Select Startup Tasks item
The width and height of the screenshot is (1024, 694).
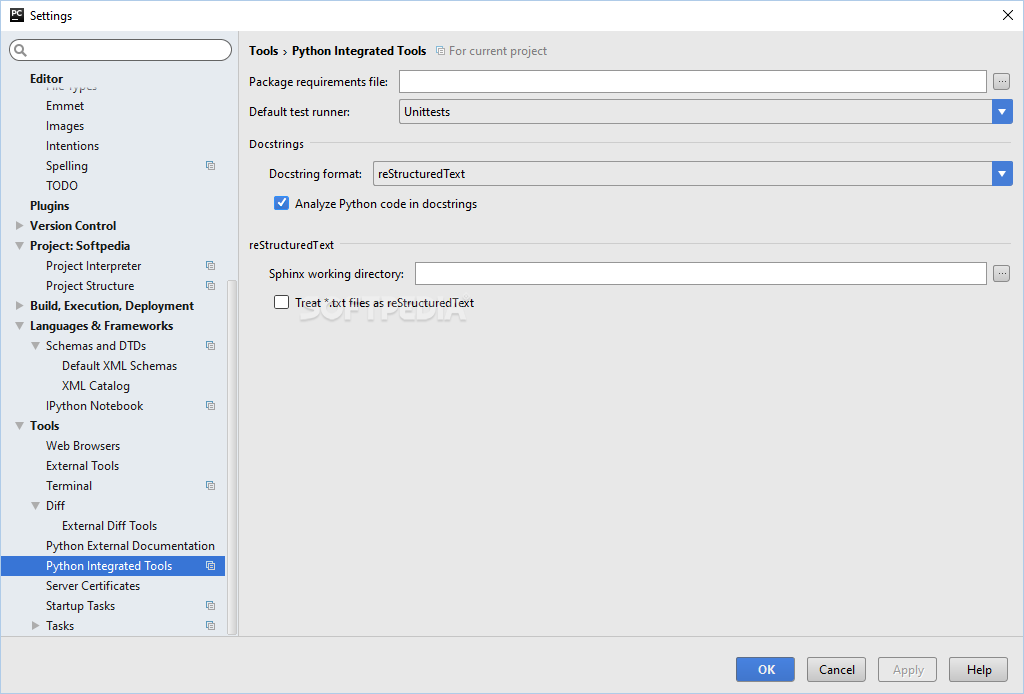pyautogui.click(x=80, y=606)
